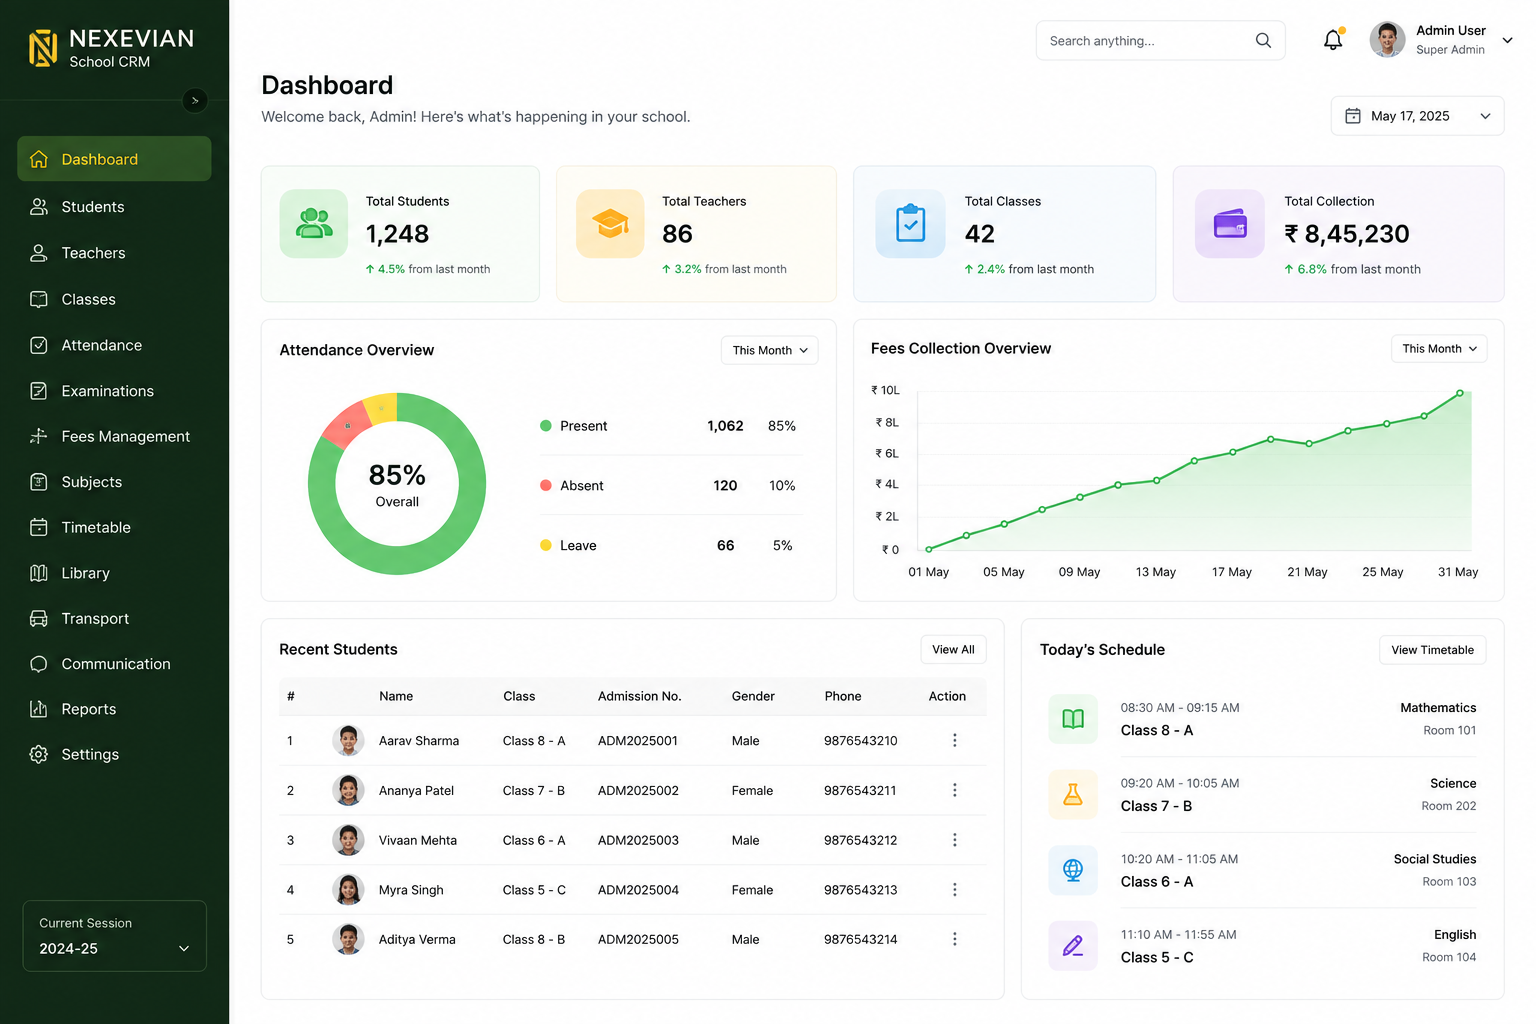
Task: Open the notifications bell
Action: [x=1333, y=40]
